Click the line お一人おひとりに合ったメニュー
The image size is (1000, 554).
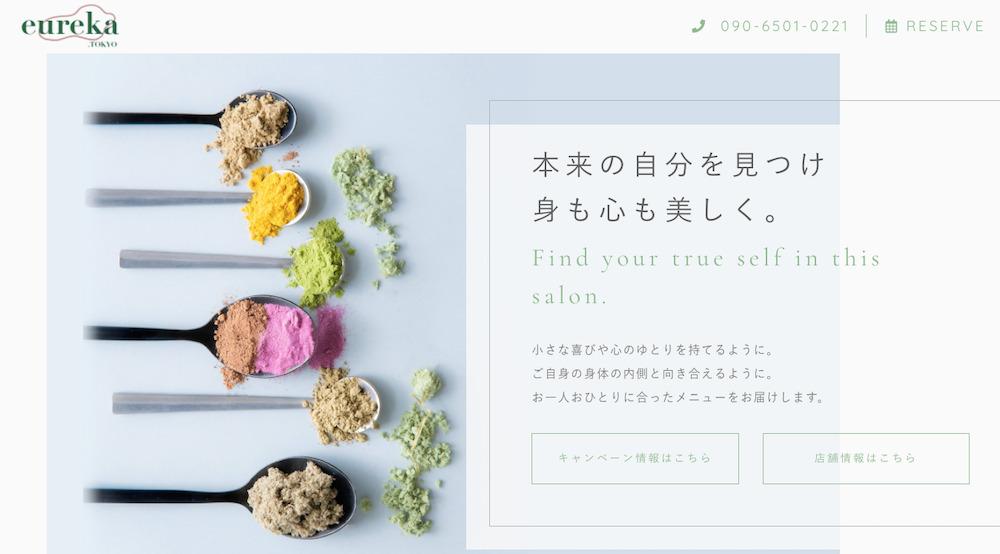tap(678, 397)
